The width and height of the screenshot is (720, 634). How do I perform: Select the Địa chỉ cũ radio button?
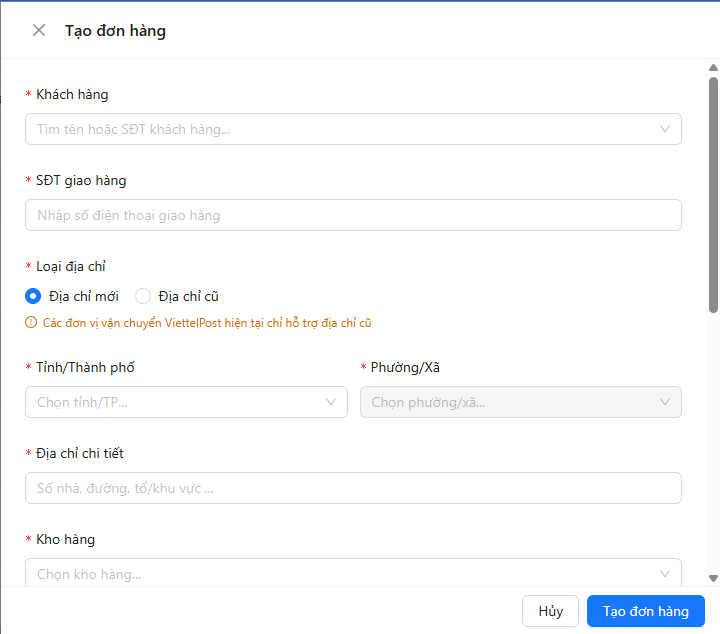coord(143,296)
